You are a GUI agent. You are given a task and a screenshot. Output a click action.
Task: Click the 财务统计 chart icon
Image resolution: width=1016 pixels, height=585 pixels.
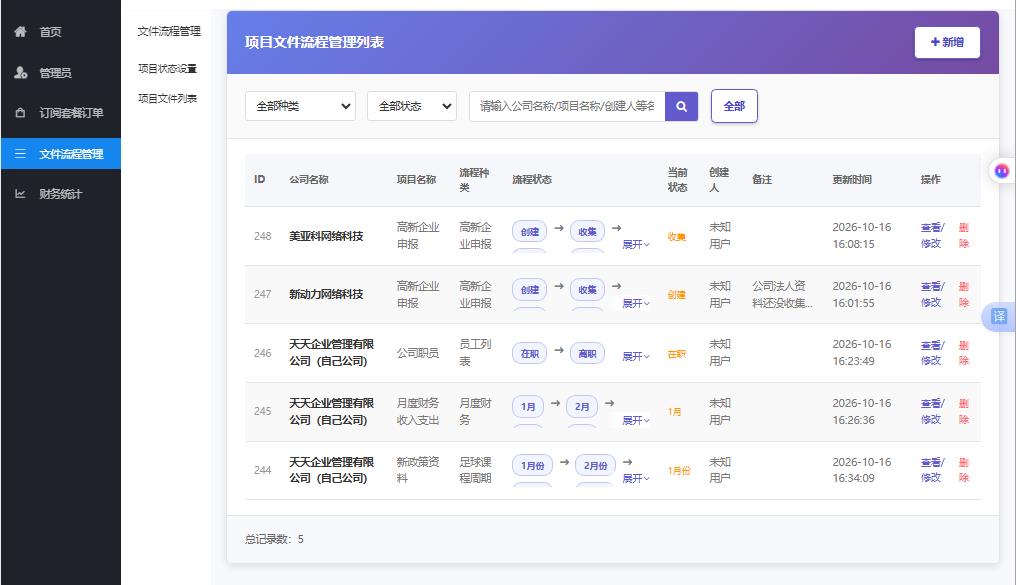tap(21, 194)
